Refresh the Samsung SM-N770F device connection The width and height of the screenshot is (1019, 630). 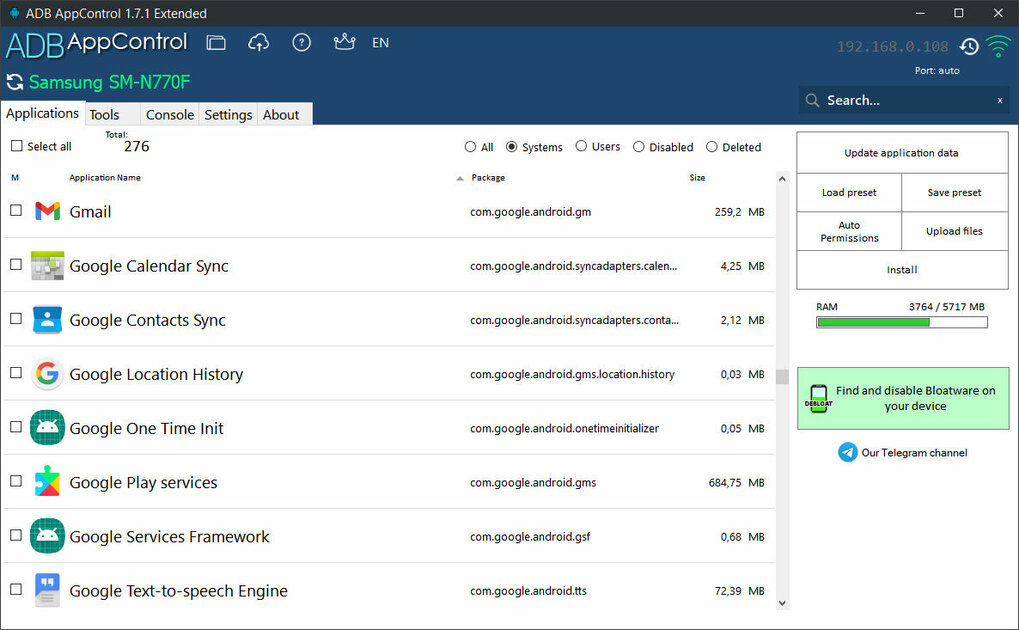point(13,82)
